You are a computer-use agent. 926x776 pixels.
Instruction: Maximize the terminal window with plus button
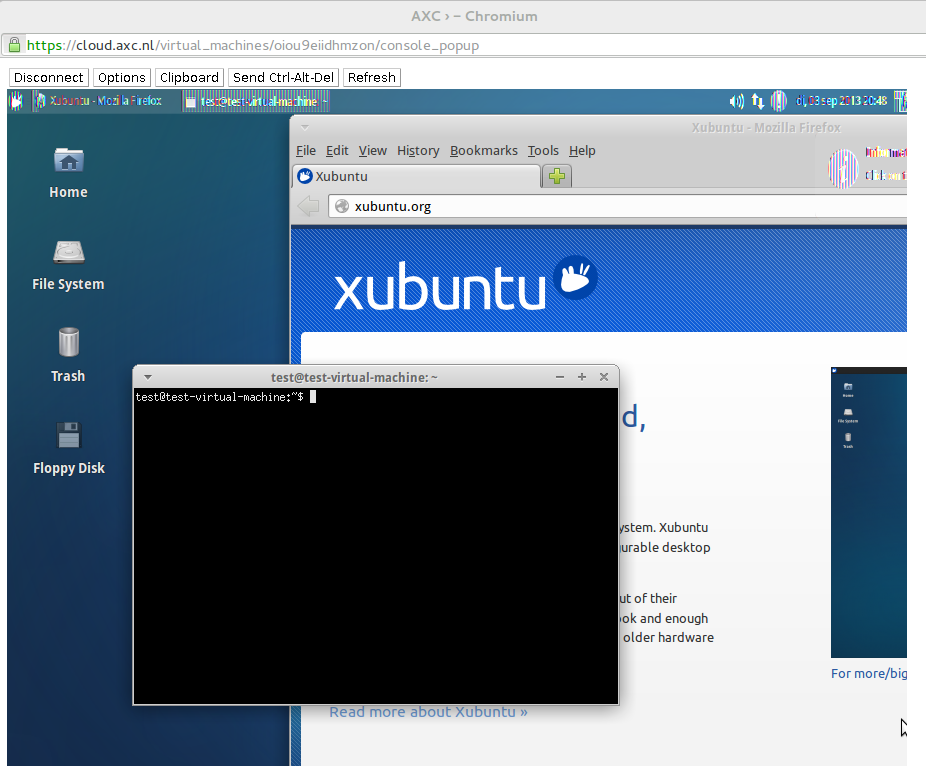582,377
